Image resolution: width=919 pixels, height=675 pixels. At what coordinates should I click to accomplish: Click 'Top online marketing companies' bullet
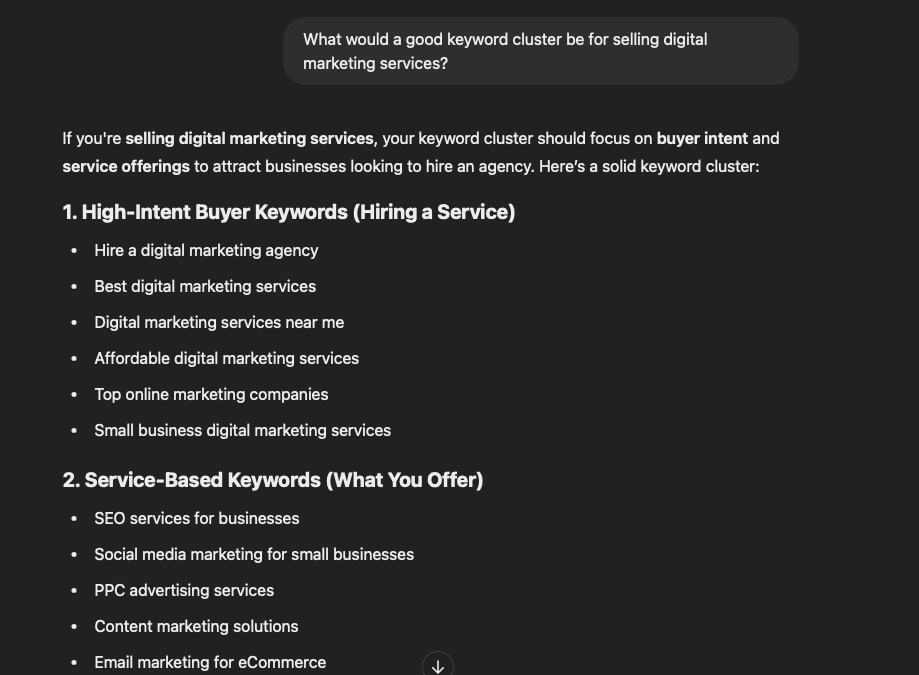click(211, 394)
